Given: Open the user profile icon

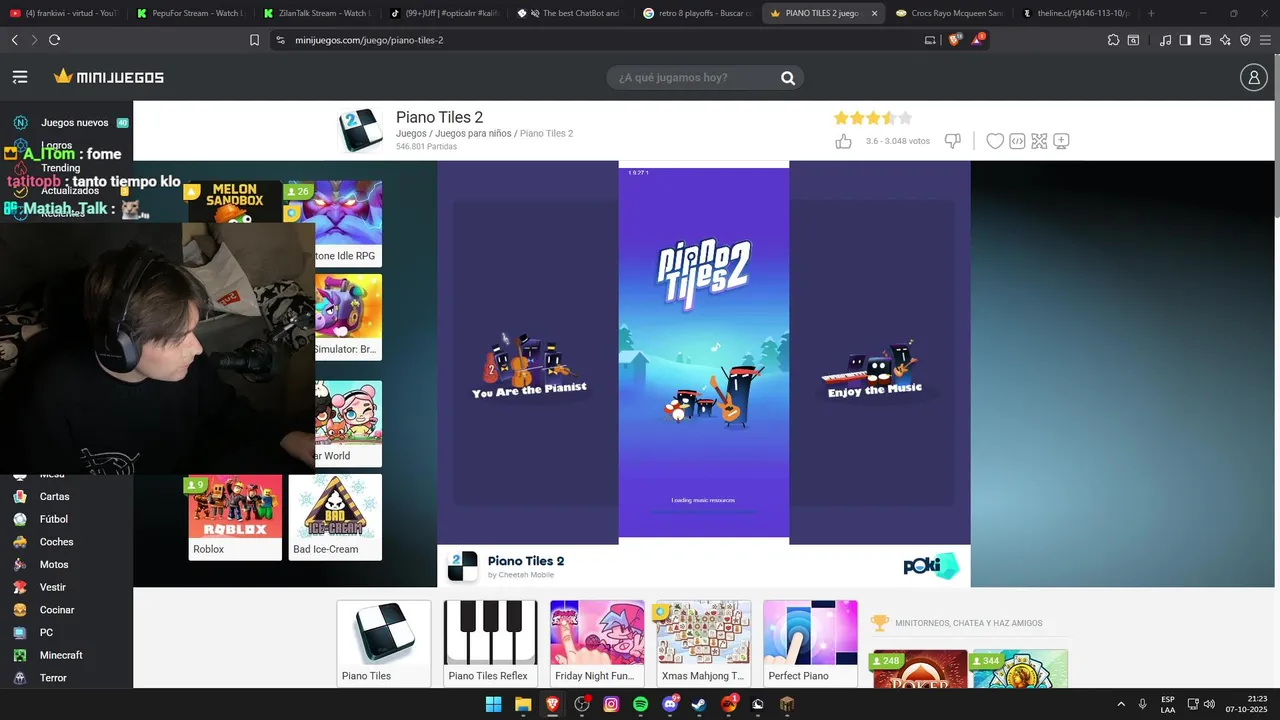Looking at the screenshot, I should (x=1253, y=77).
